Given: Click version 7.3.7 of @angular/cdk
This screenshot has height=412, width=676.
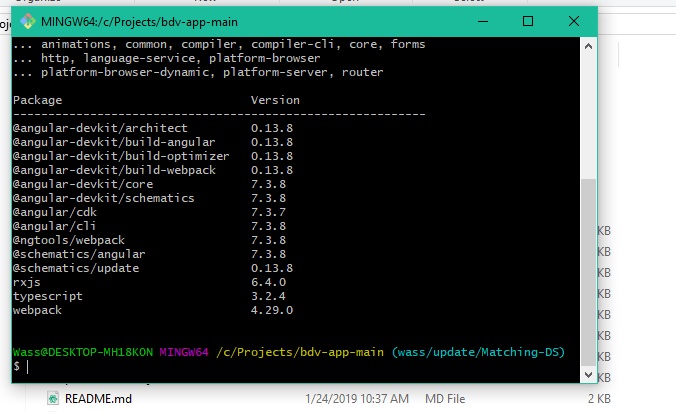Looking at the screenshot, I should pos(269,212).
